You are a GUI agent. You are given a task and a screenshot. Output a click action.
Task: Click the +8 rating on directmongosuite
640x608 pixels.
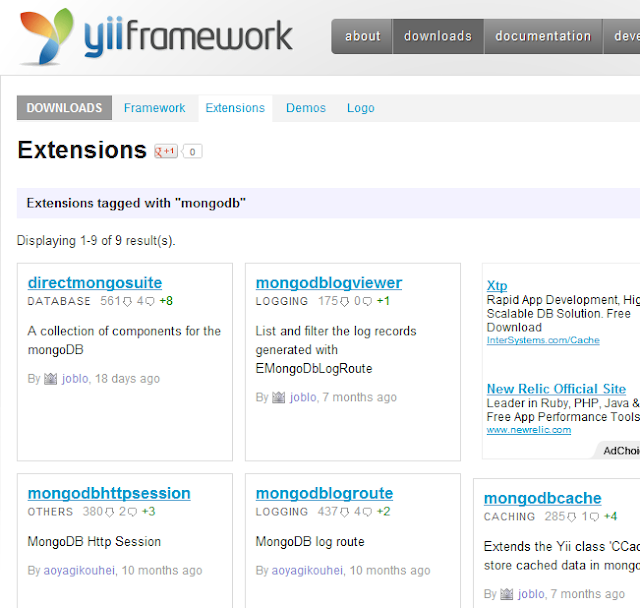(166, 301)
